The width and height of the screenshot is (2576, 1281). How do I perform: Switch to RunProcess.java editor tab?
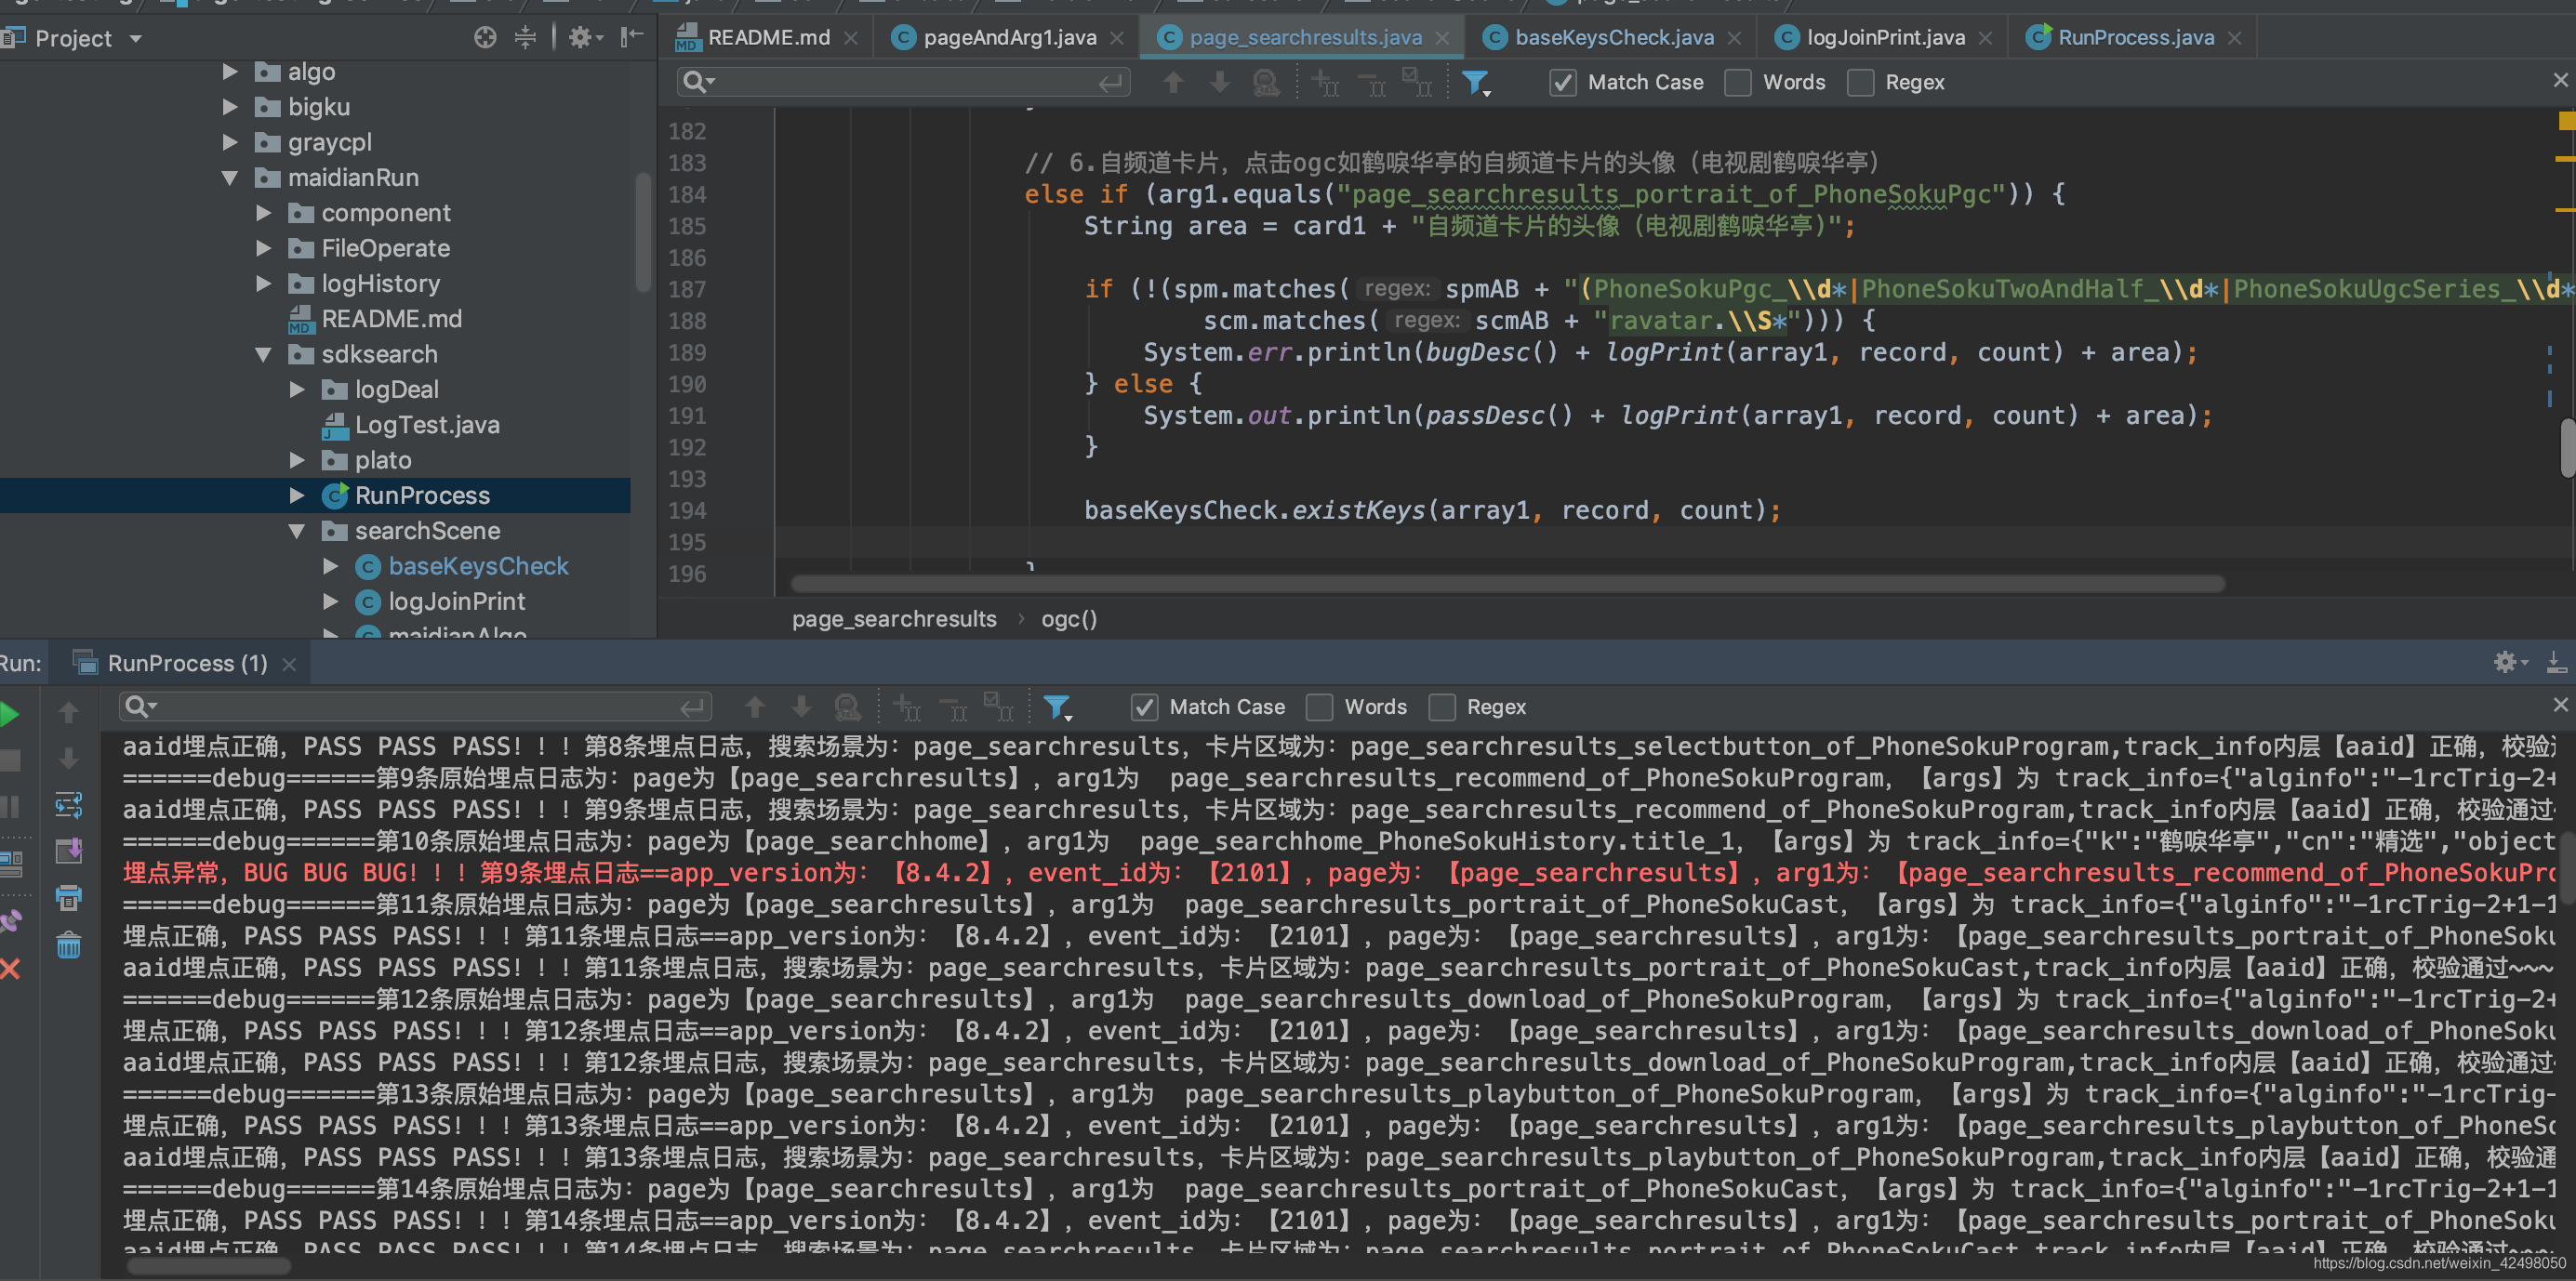[2135, 38]
